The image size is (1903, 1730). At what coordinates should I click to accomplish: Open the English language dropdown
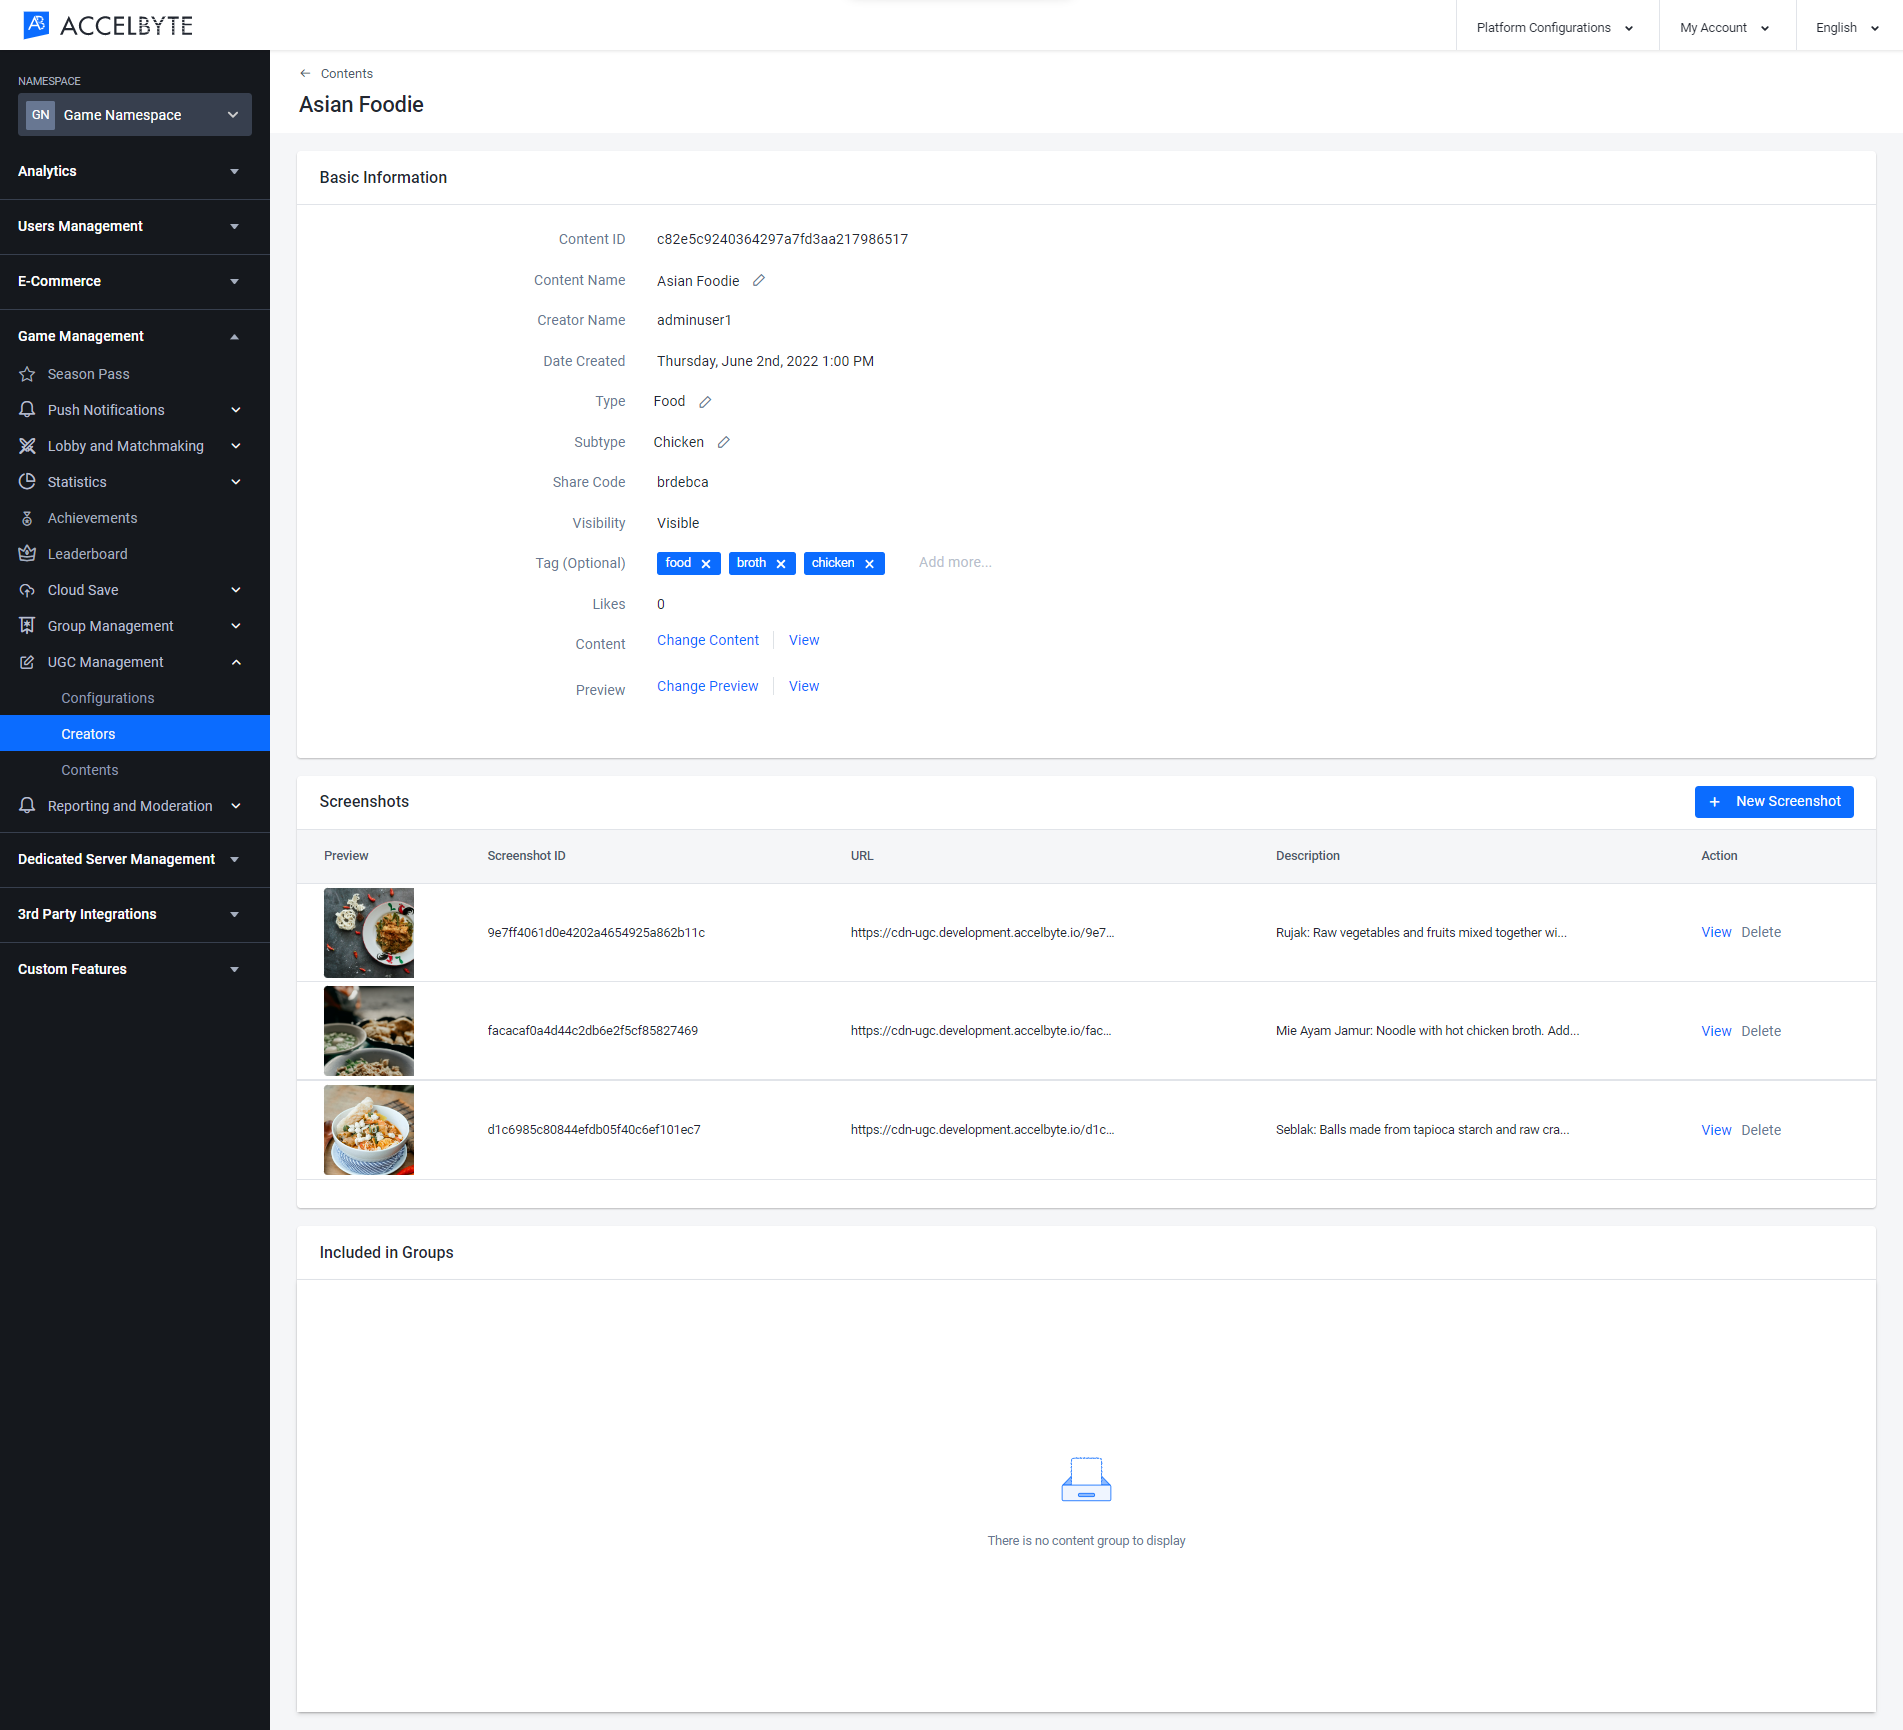tap(1848, 27)
